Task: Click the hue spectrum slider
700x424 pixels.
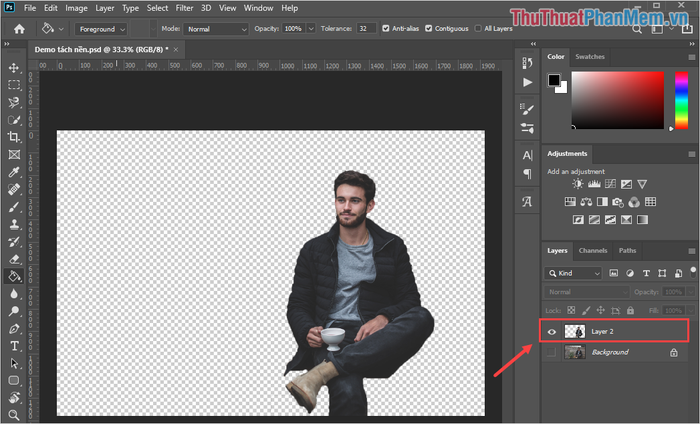Action: tap(681, 100)
